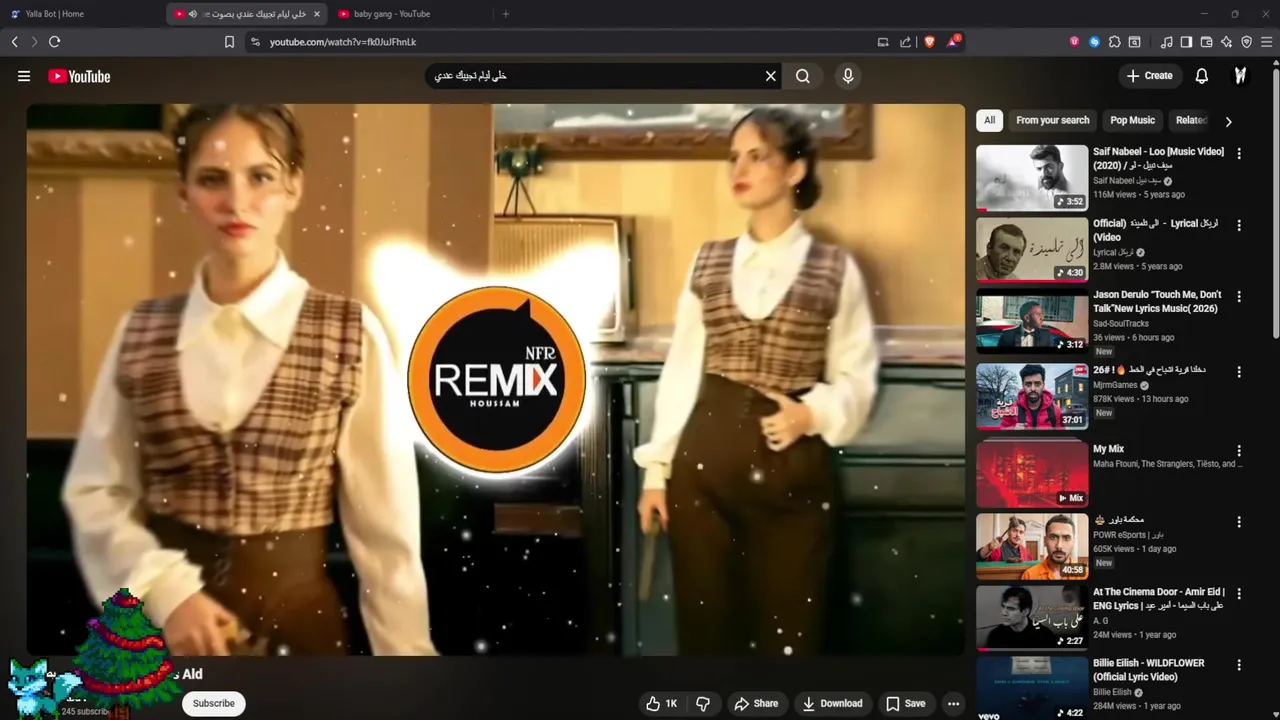Subscribe to the channel
The image size is (1280, 720).
(214, 703)
